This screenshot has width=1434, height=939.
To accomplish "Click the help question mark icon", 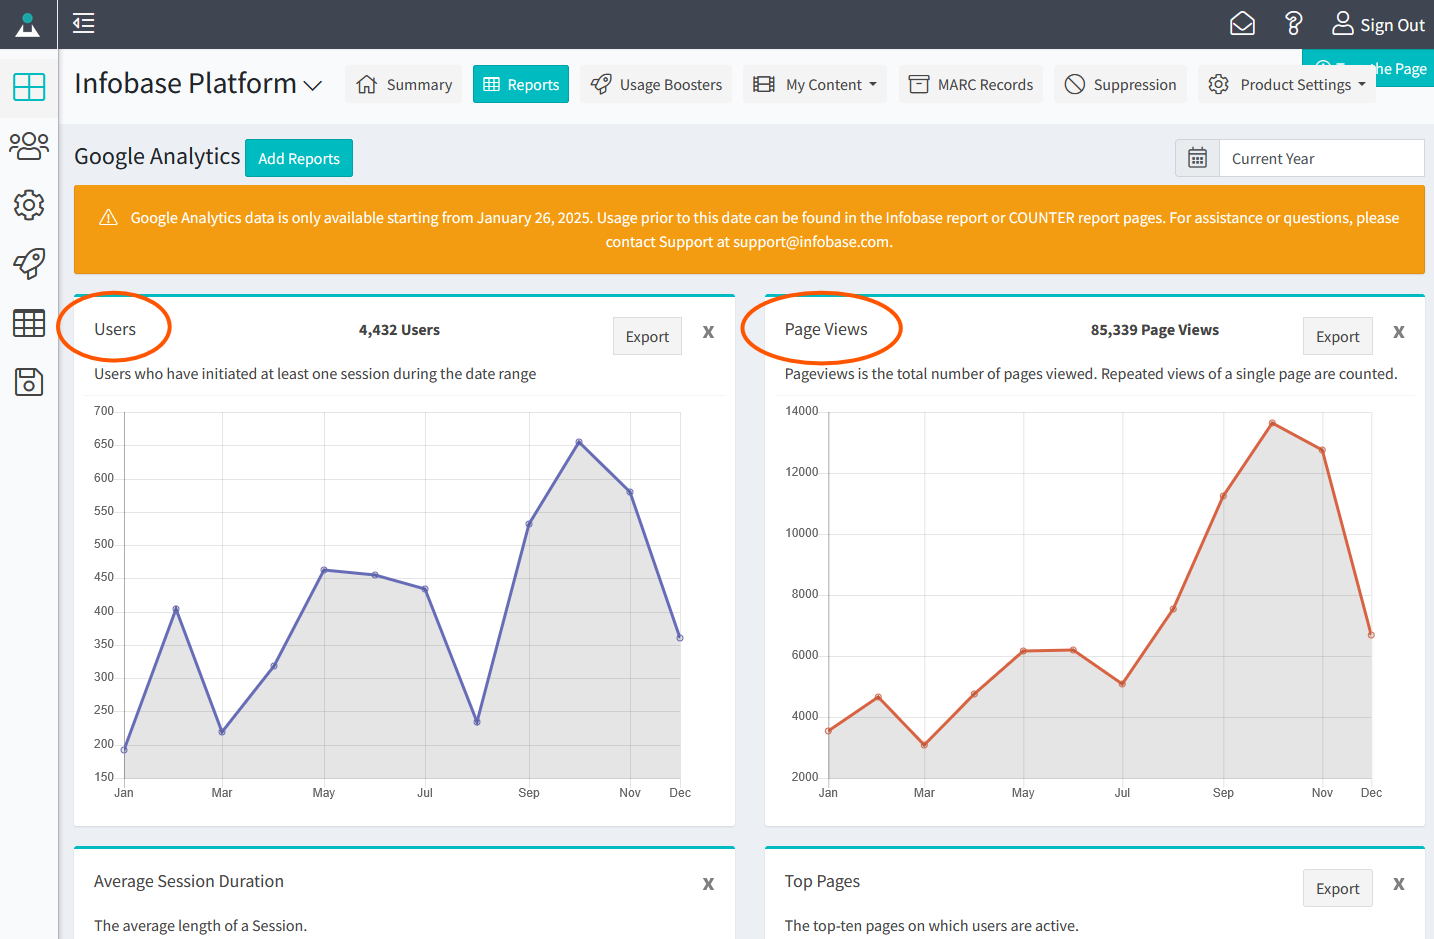I will [x=1294, y=23].
